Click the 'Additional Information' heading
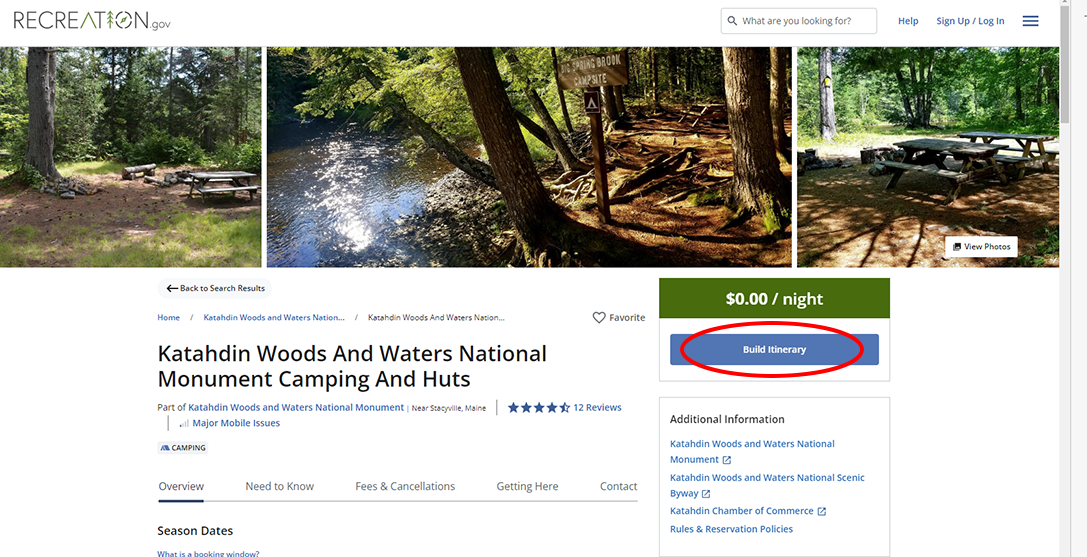 [x=727, y=420]
